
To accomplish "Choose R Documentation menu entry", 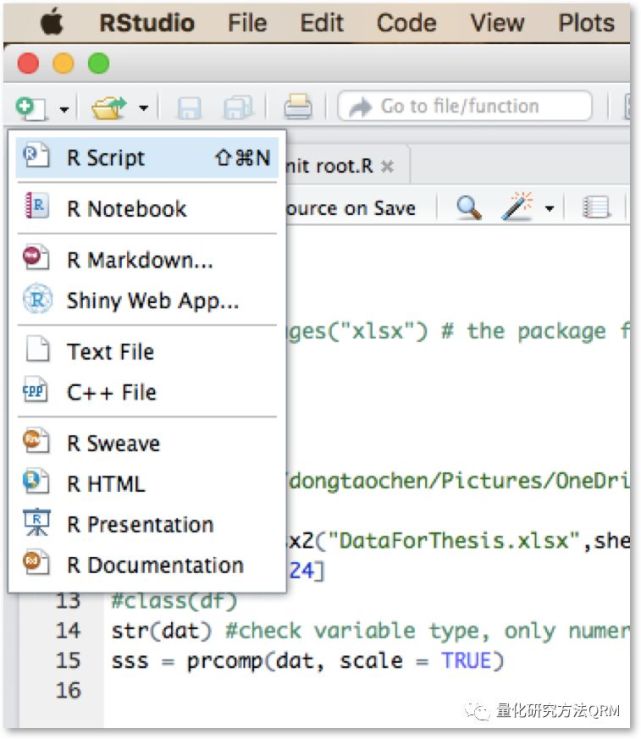I will pyautogui.click(x=147, y=565).
